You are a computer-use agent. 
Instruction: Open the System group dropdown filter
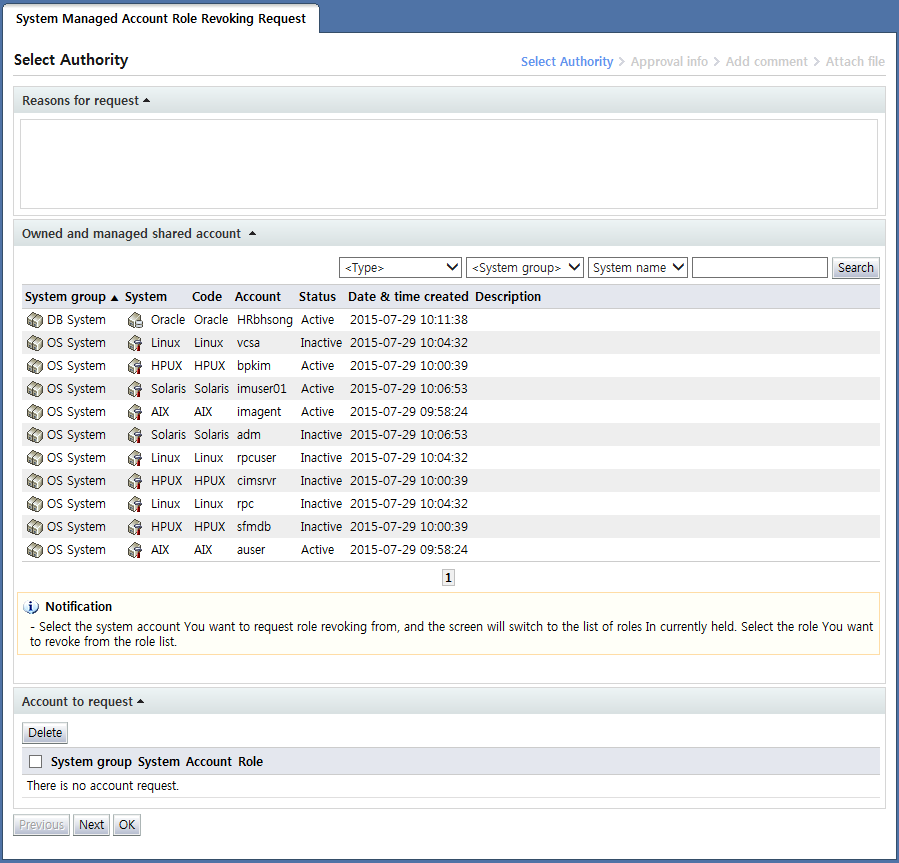click(525, 268)
